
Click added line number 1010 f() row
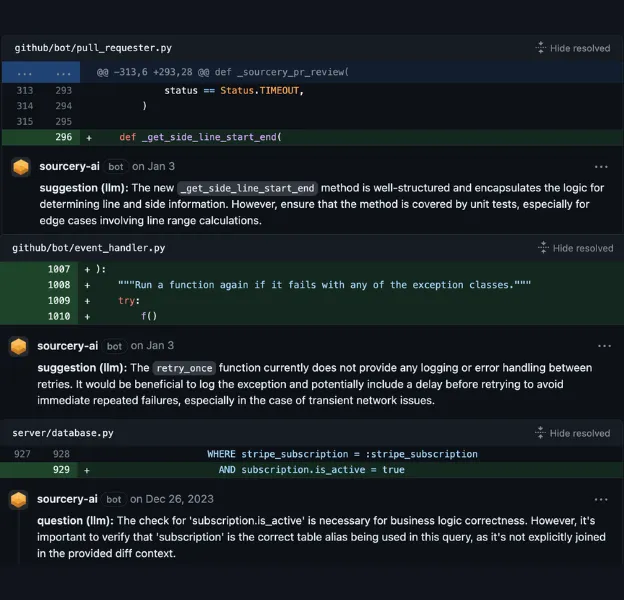pyautogui.click(x=59, y=316)
